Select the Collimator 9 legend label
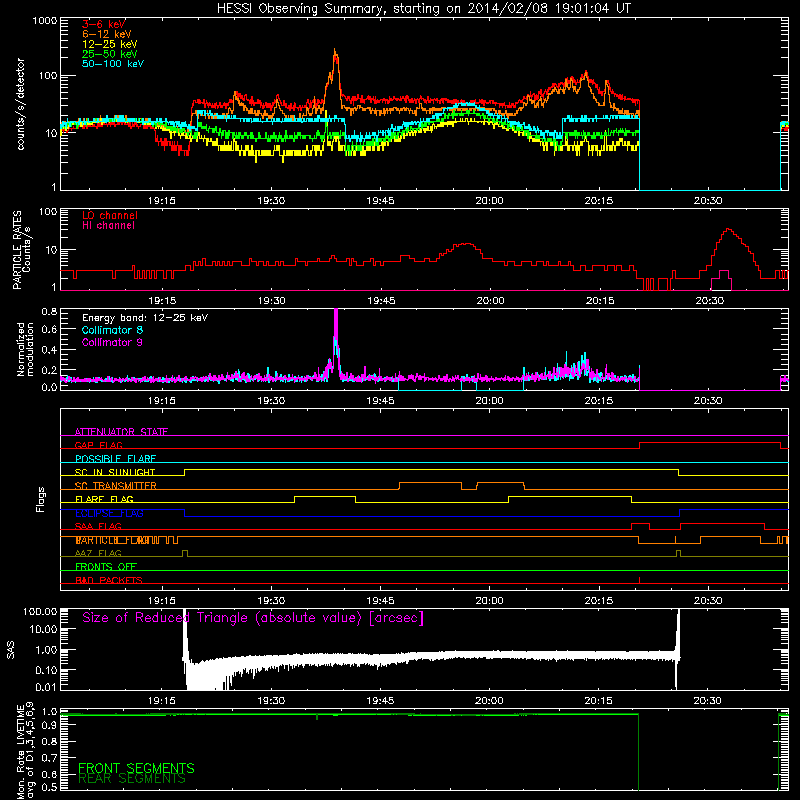Image resolution: width=800 pixels, height=800 pixels. [x=112, y=342]
